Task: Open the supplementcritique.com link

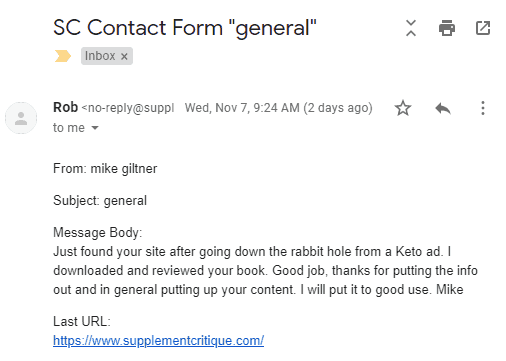Action: [158, 341]
